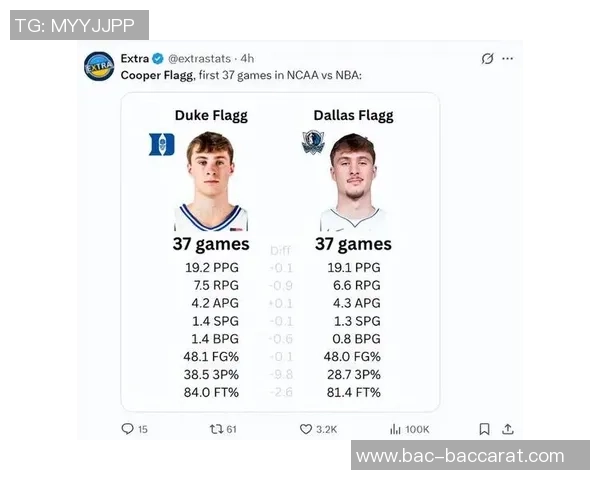Viewport: 600px width, 480px height.
Task: Open the Extra profile avatar
Action: (99, 66)
